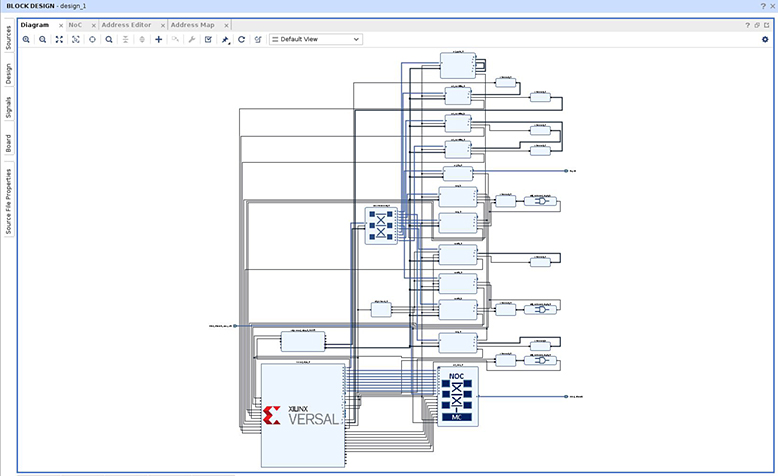This screenshot has width=778, height=476.
Task: Select the NOC MC block
Action: pyautogui.click(x=457, y=396)
